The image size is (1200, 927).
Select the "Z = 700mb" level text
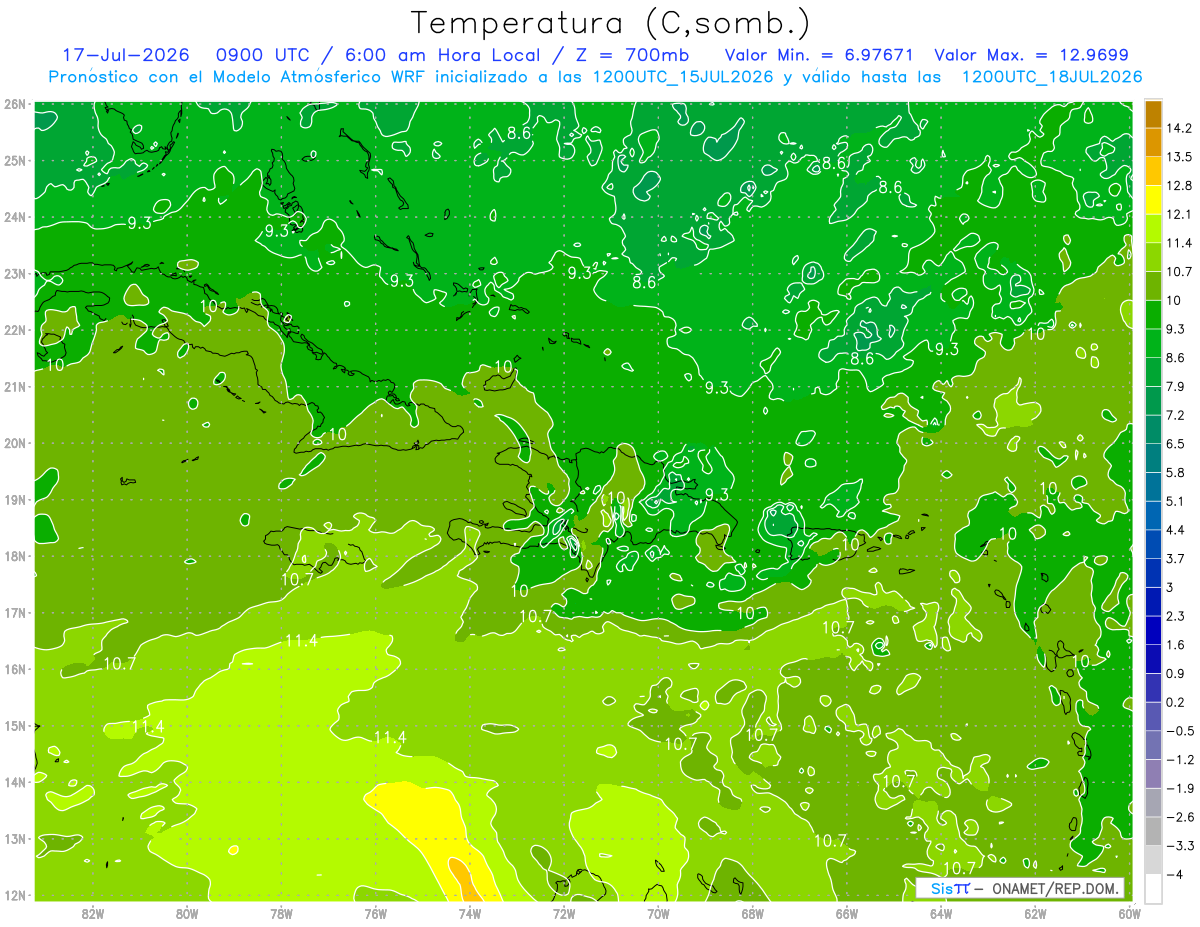[632, 55]
